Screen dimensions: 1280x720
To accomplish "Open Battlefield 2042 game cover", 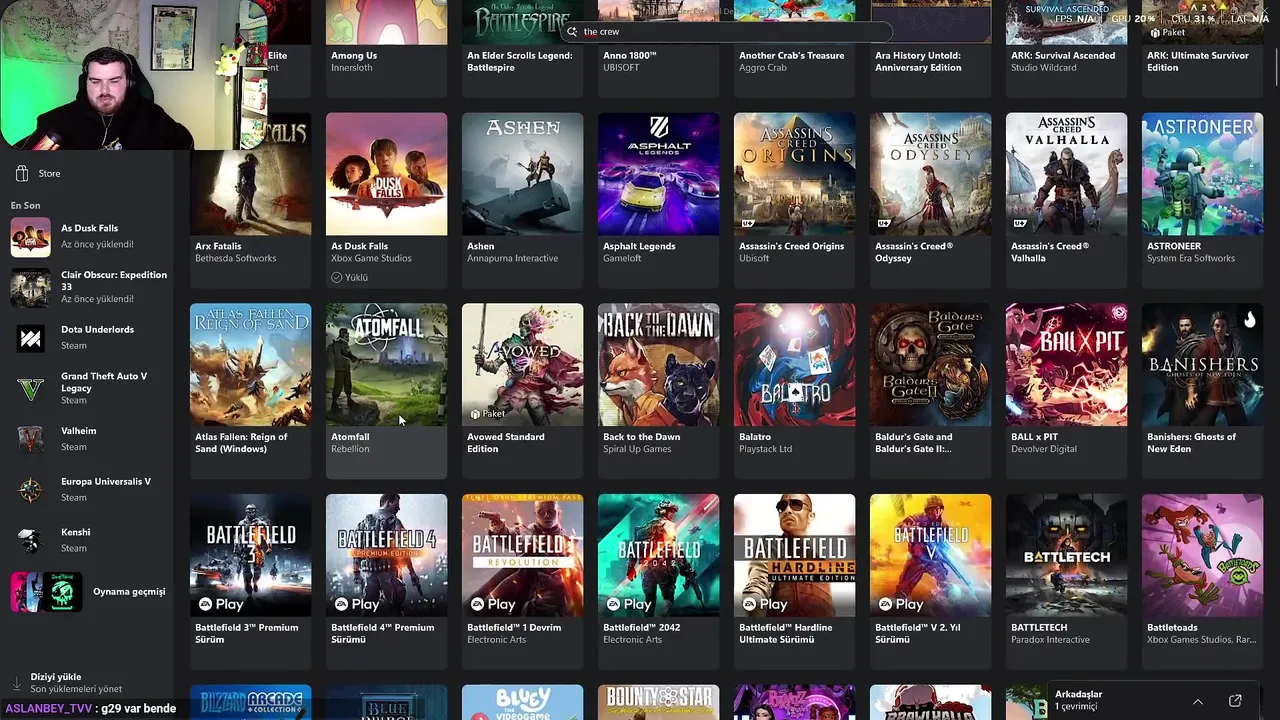I will point(658,556).
